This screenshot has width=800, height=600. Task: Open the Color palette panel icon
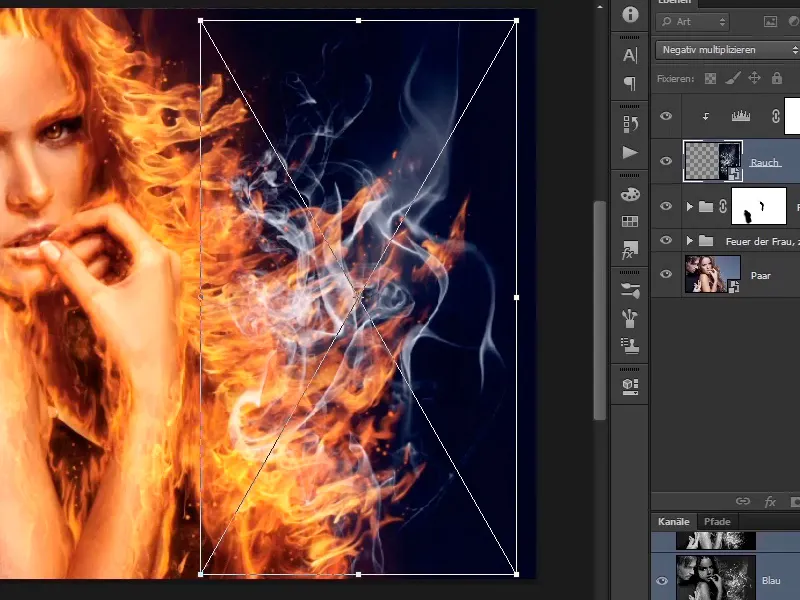click(630, 194)
